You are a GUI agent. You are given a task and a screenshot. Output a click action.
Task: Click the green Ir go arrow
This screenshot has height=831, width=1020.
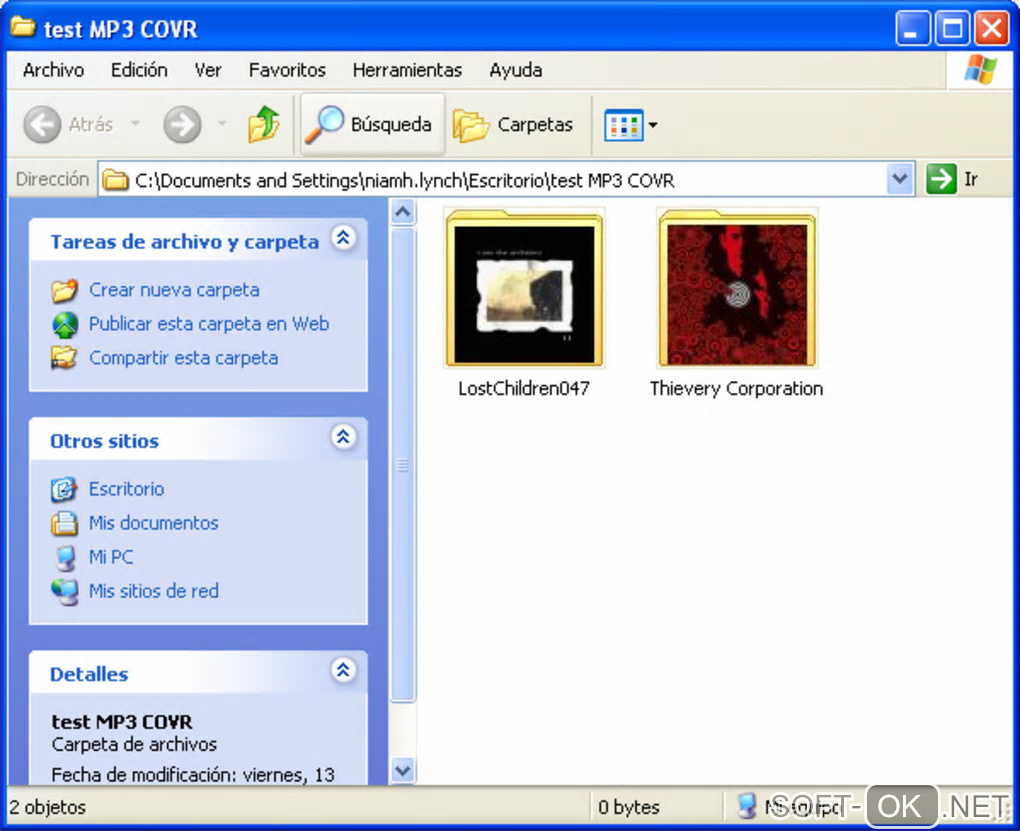click(x=941, y=179)
